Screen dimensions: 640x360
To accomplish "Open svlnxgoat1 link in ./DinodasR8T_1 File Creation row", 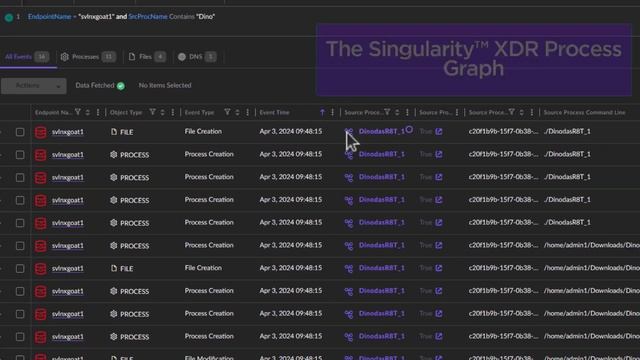I will (68, 132).
